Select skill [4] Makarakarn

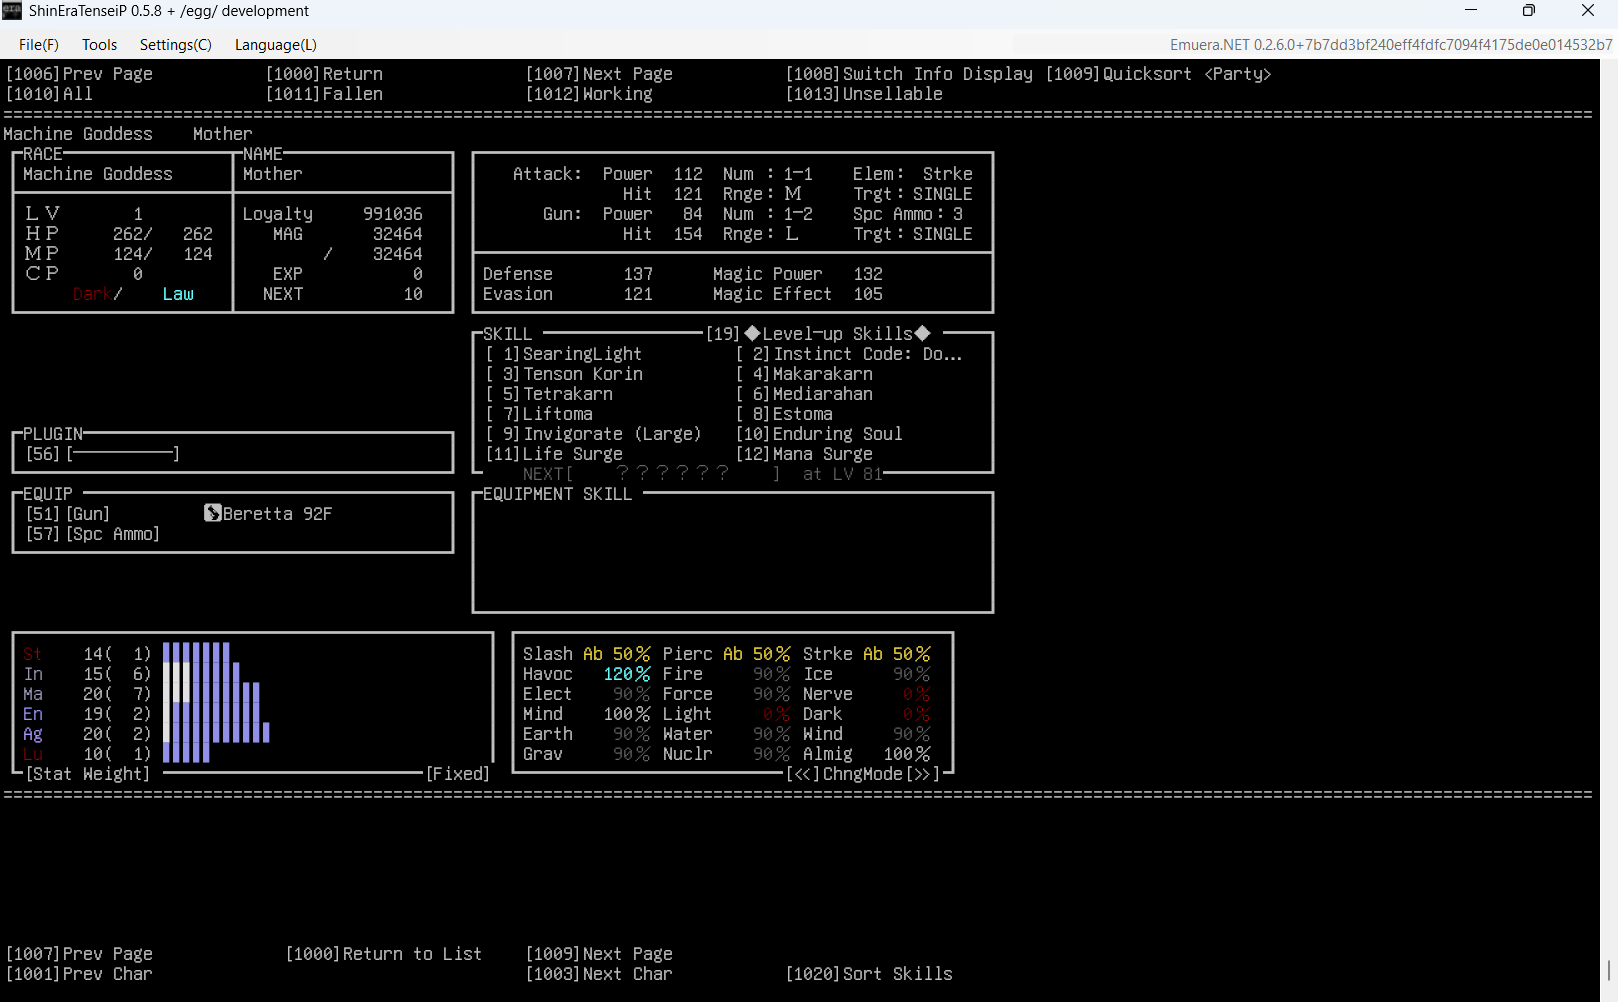click(804, 374)
